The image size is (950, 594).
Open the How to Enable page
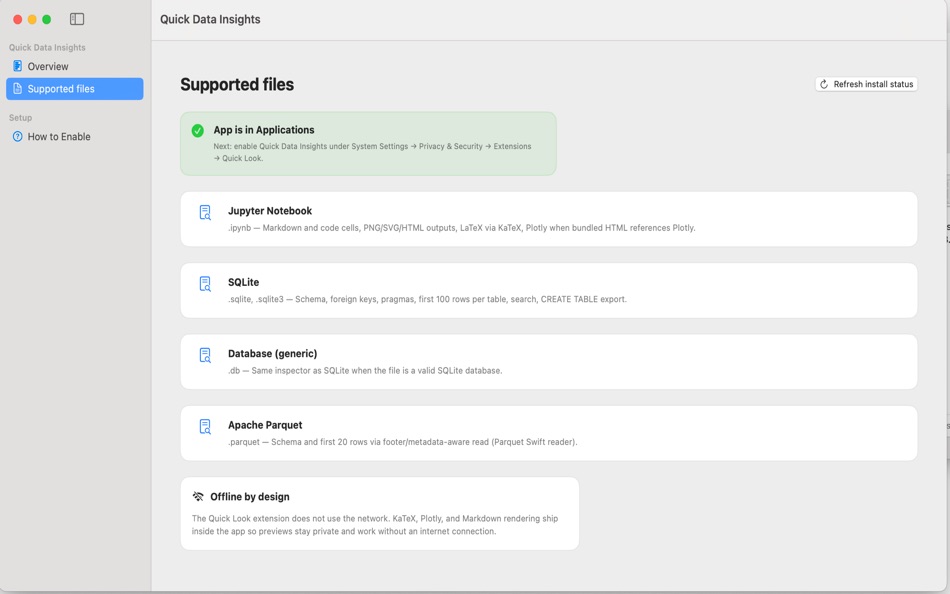(x=75, y=136)
